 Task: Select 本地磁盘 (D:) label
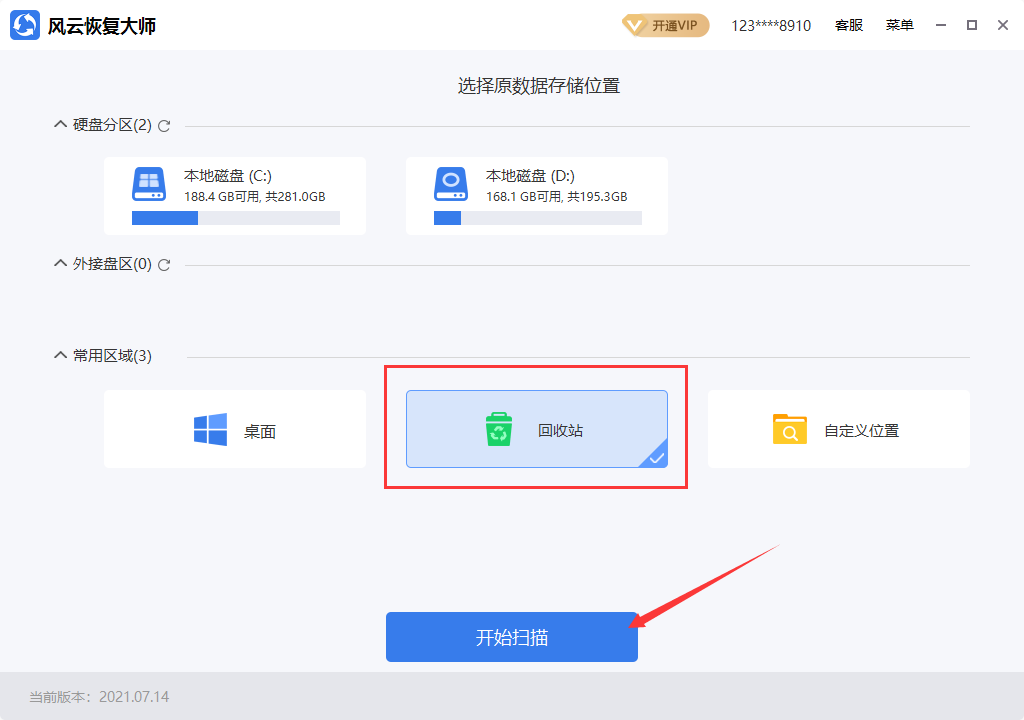[530, 176]
